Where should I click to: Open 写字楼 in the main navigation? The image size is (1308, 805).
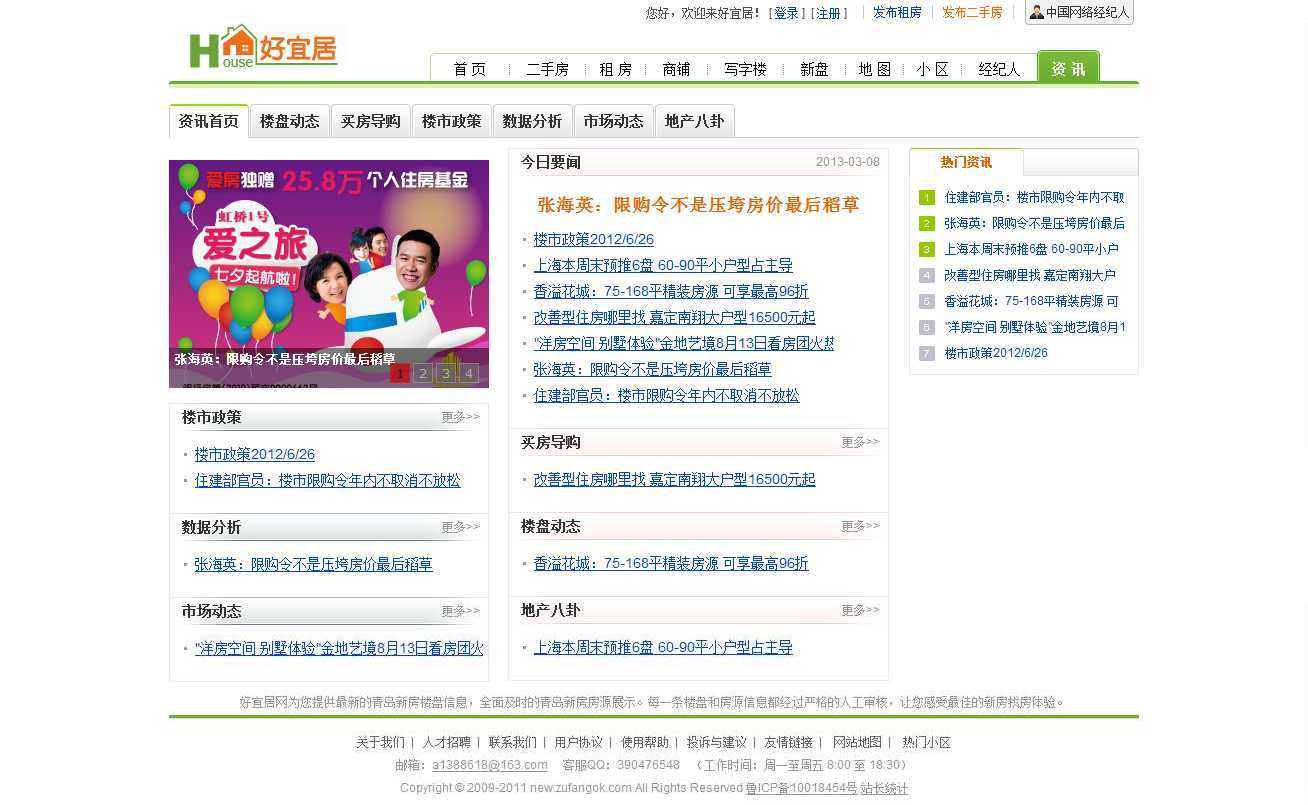click(745, 69)
